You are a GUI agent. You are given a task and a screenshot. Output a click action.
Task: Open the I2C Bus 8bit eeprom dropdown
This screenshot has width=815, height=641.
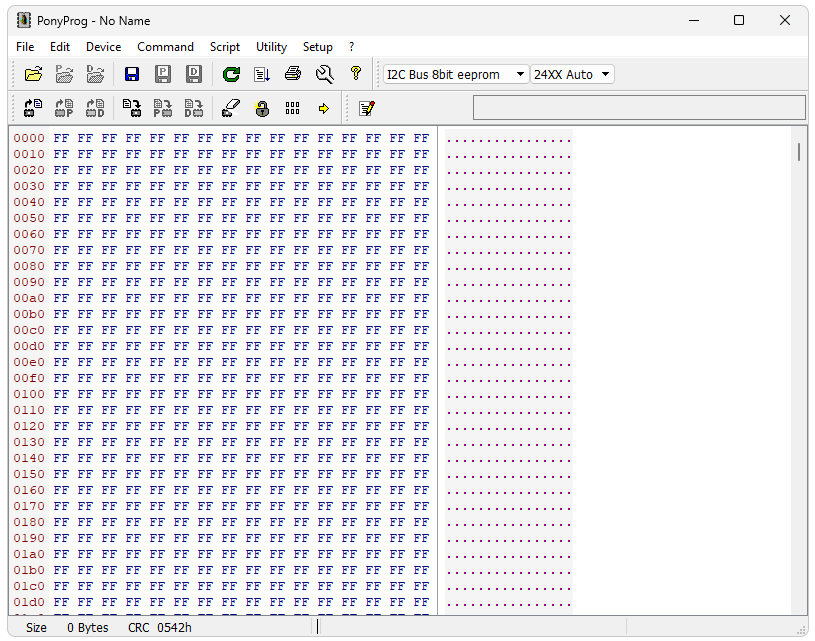click(x=456, y=74)
